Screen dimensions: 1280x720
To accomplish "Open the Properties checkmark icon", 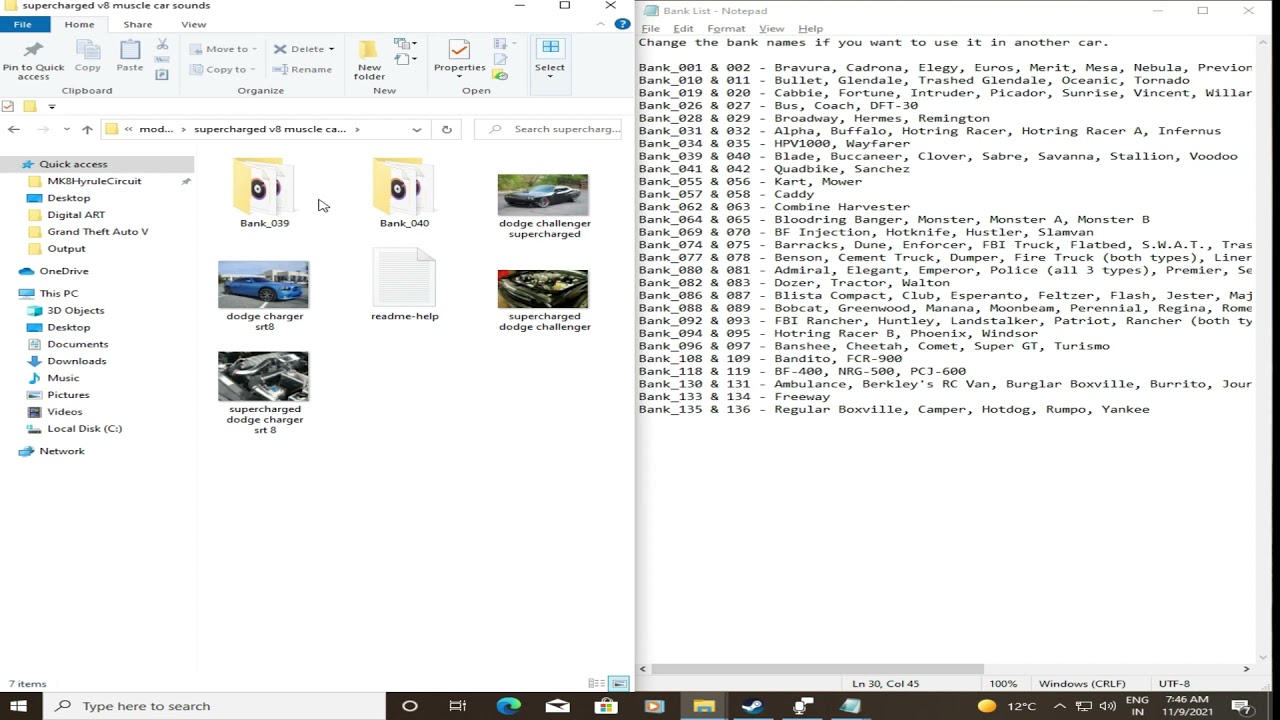I will point(459,50).
